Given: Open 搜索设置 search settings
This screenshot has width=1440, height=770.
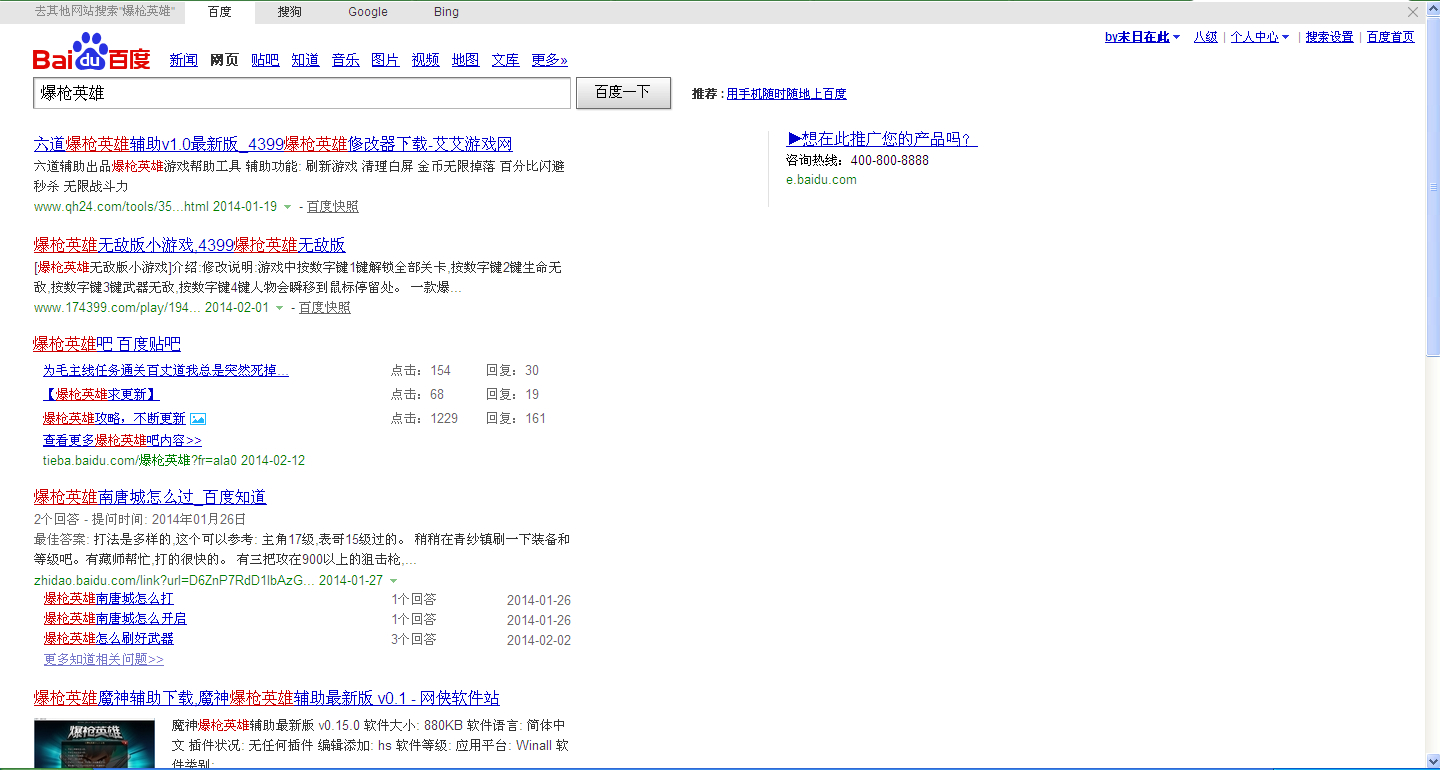Looking at the screenshot, I should coord(1329,37).
